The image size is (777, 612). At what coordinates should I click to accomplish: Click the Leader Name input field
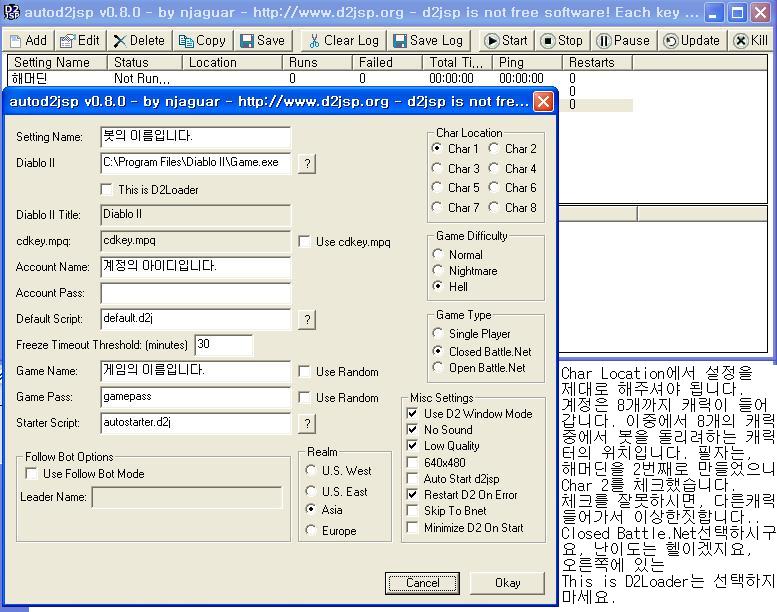pos(187,497)
